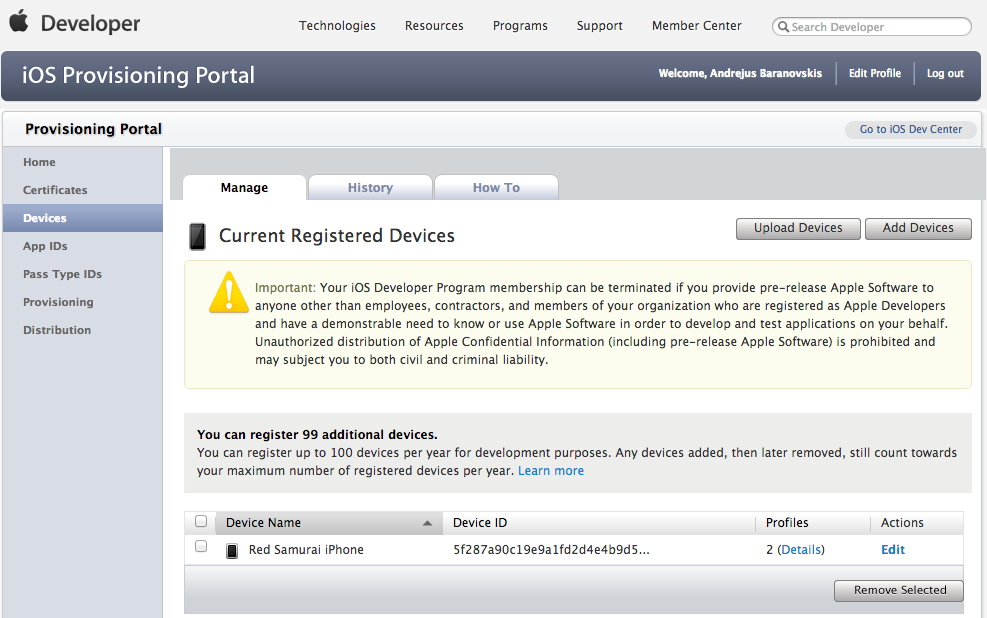Click the Red Samurai iPhone device icon
The height and width of the screenshot is (618, 987).
coord(232,550)
